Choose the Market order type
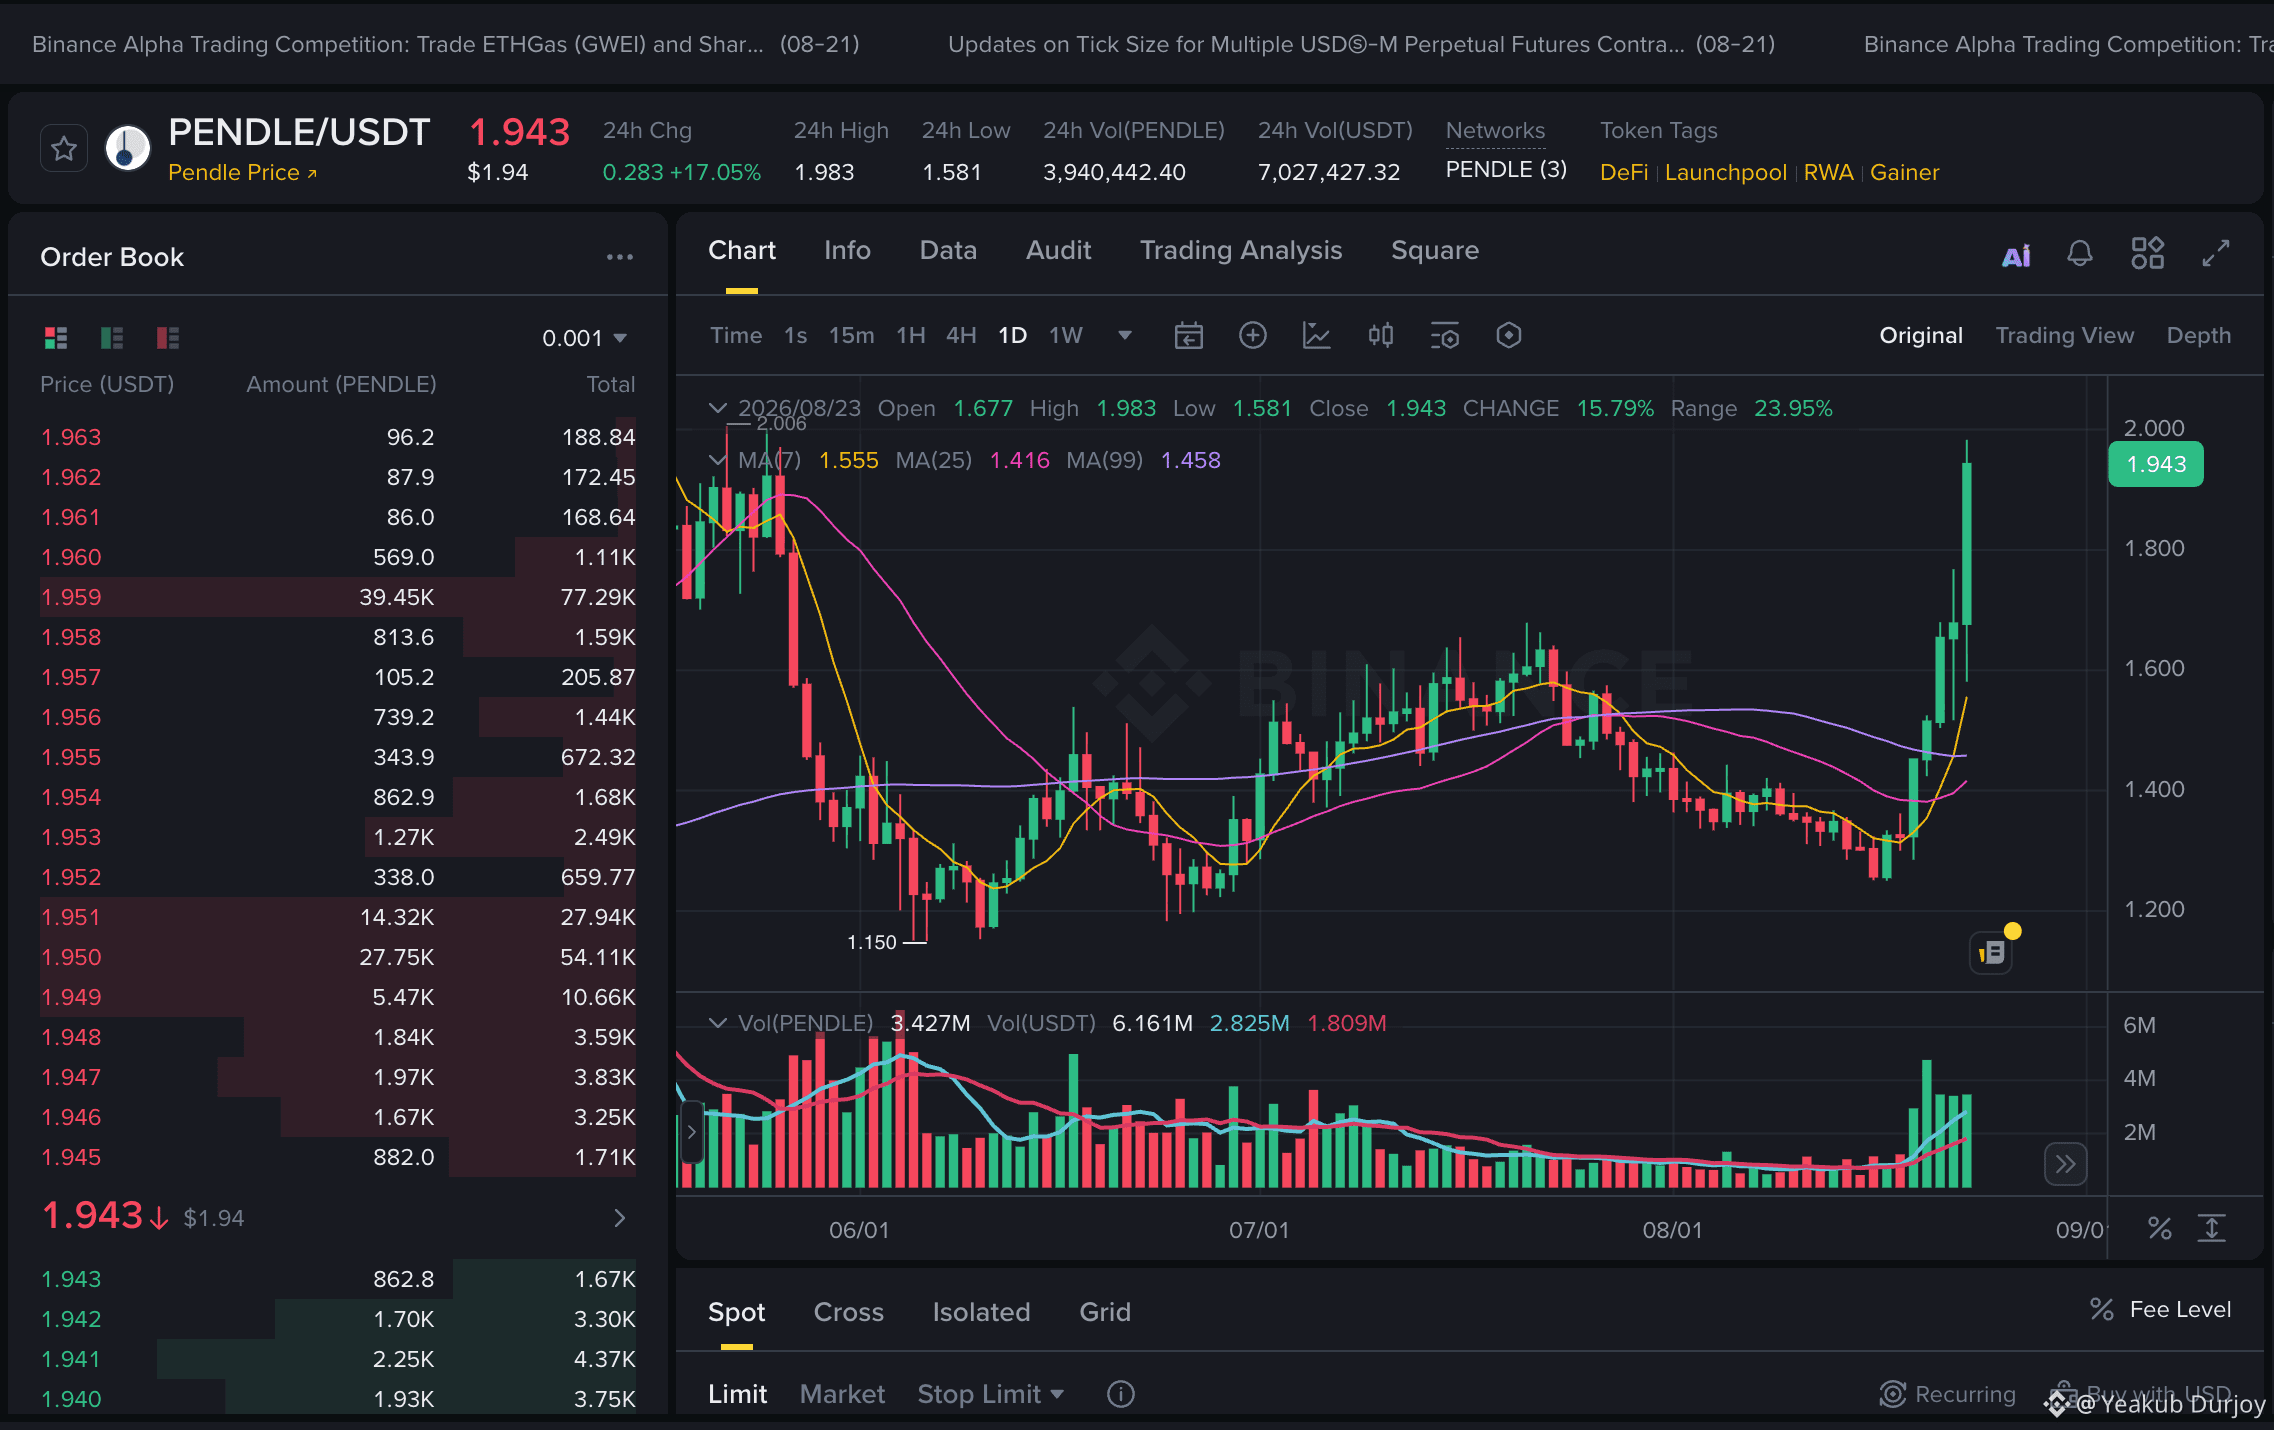2274x1430 pixels. 842,1394
